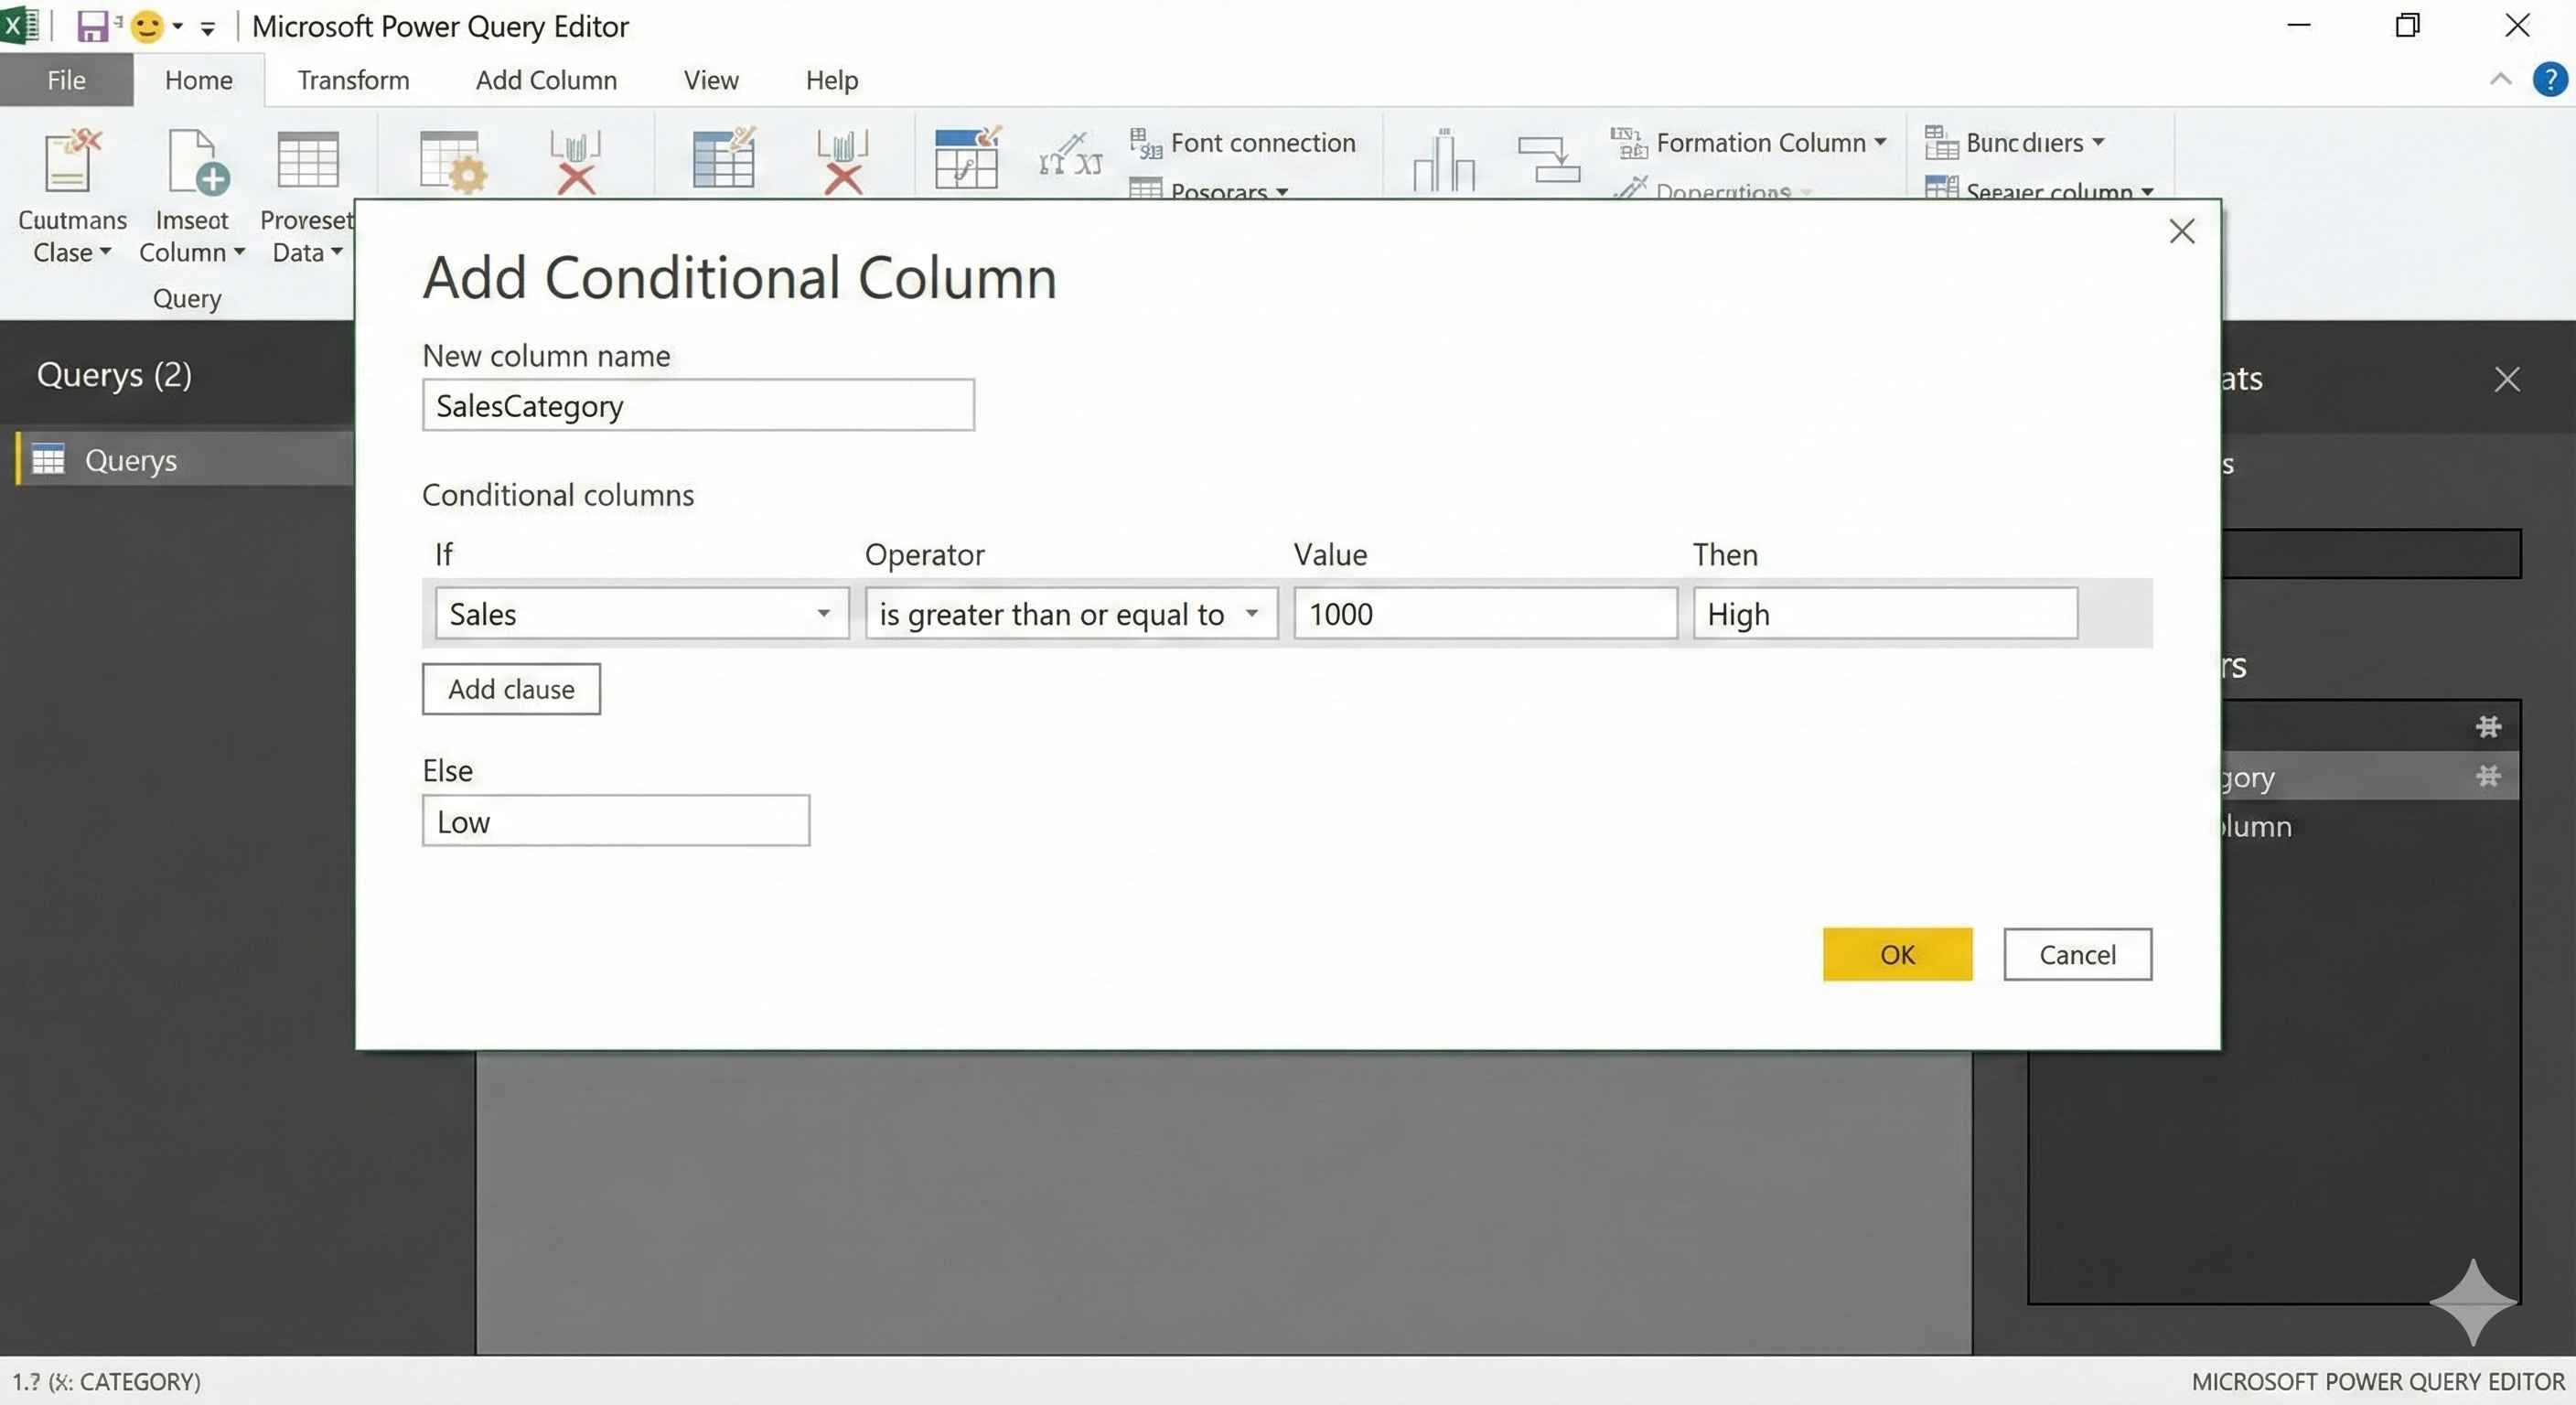Toggle the hash pin beside the gory field
This screenshot has height=1405, width=2576.
(x=2489, y=776)
